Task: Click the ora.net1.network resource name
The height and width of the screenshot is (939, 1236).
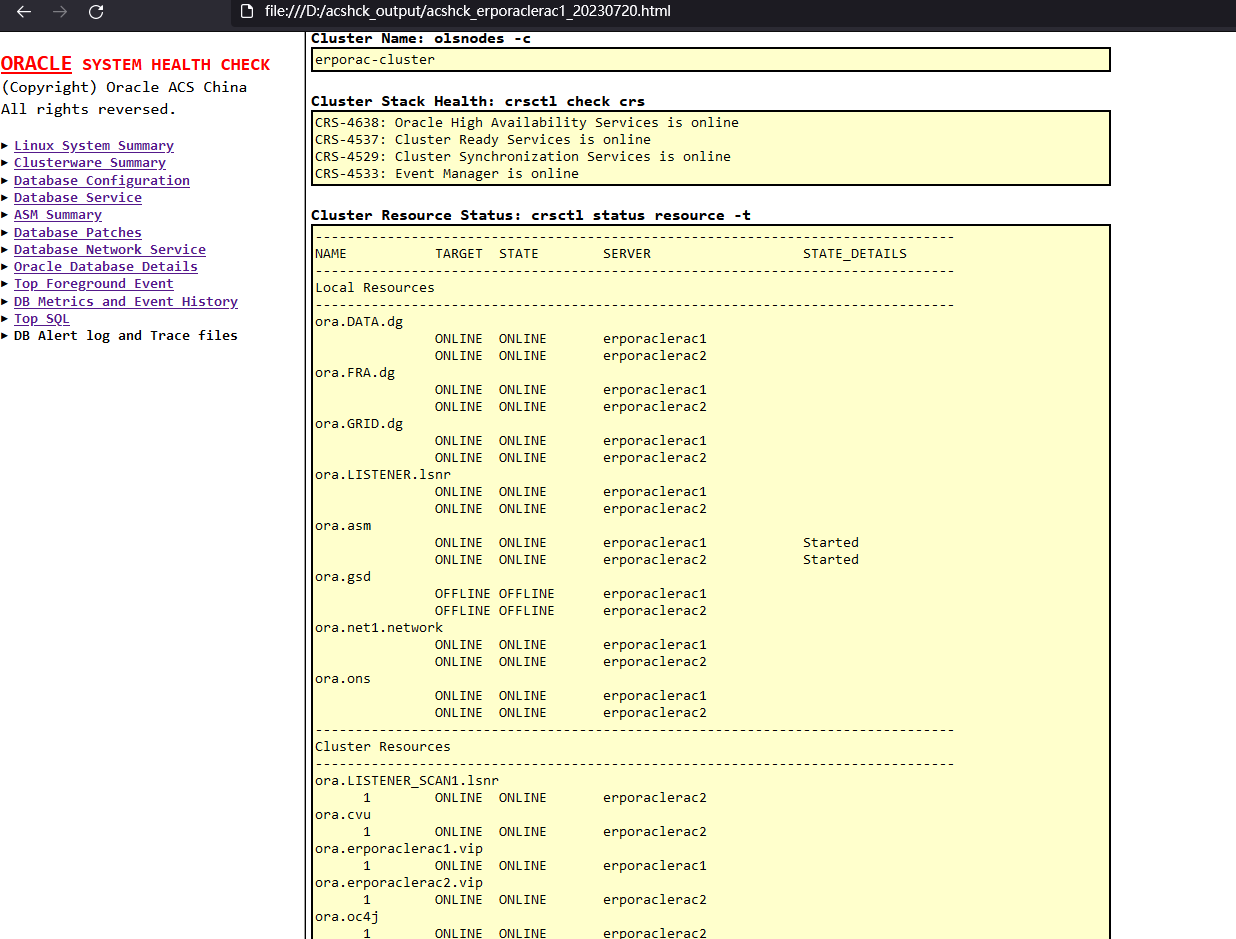Action: (379, 628)
